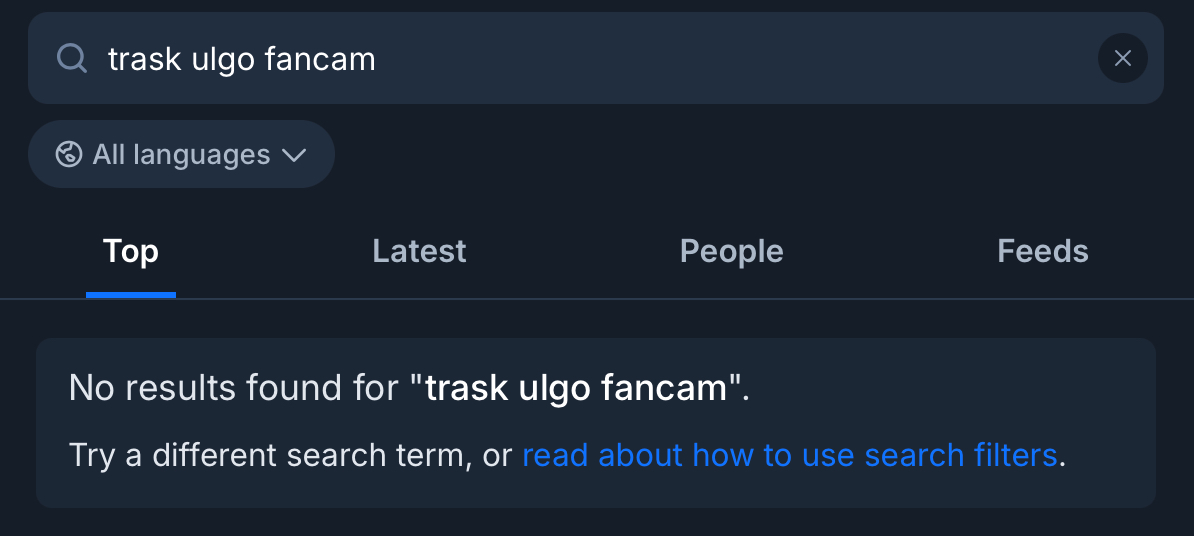The width and height of the screenshot is (1194, 536).
Task: Switch to the Latest tab
Action: [x=419, y=251]
